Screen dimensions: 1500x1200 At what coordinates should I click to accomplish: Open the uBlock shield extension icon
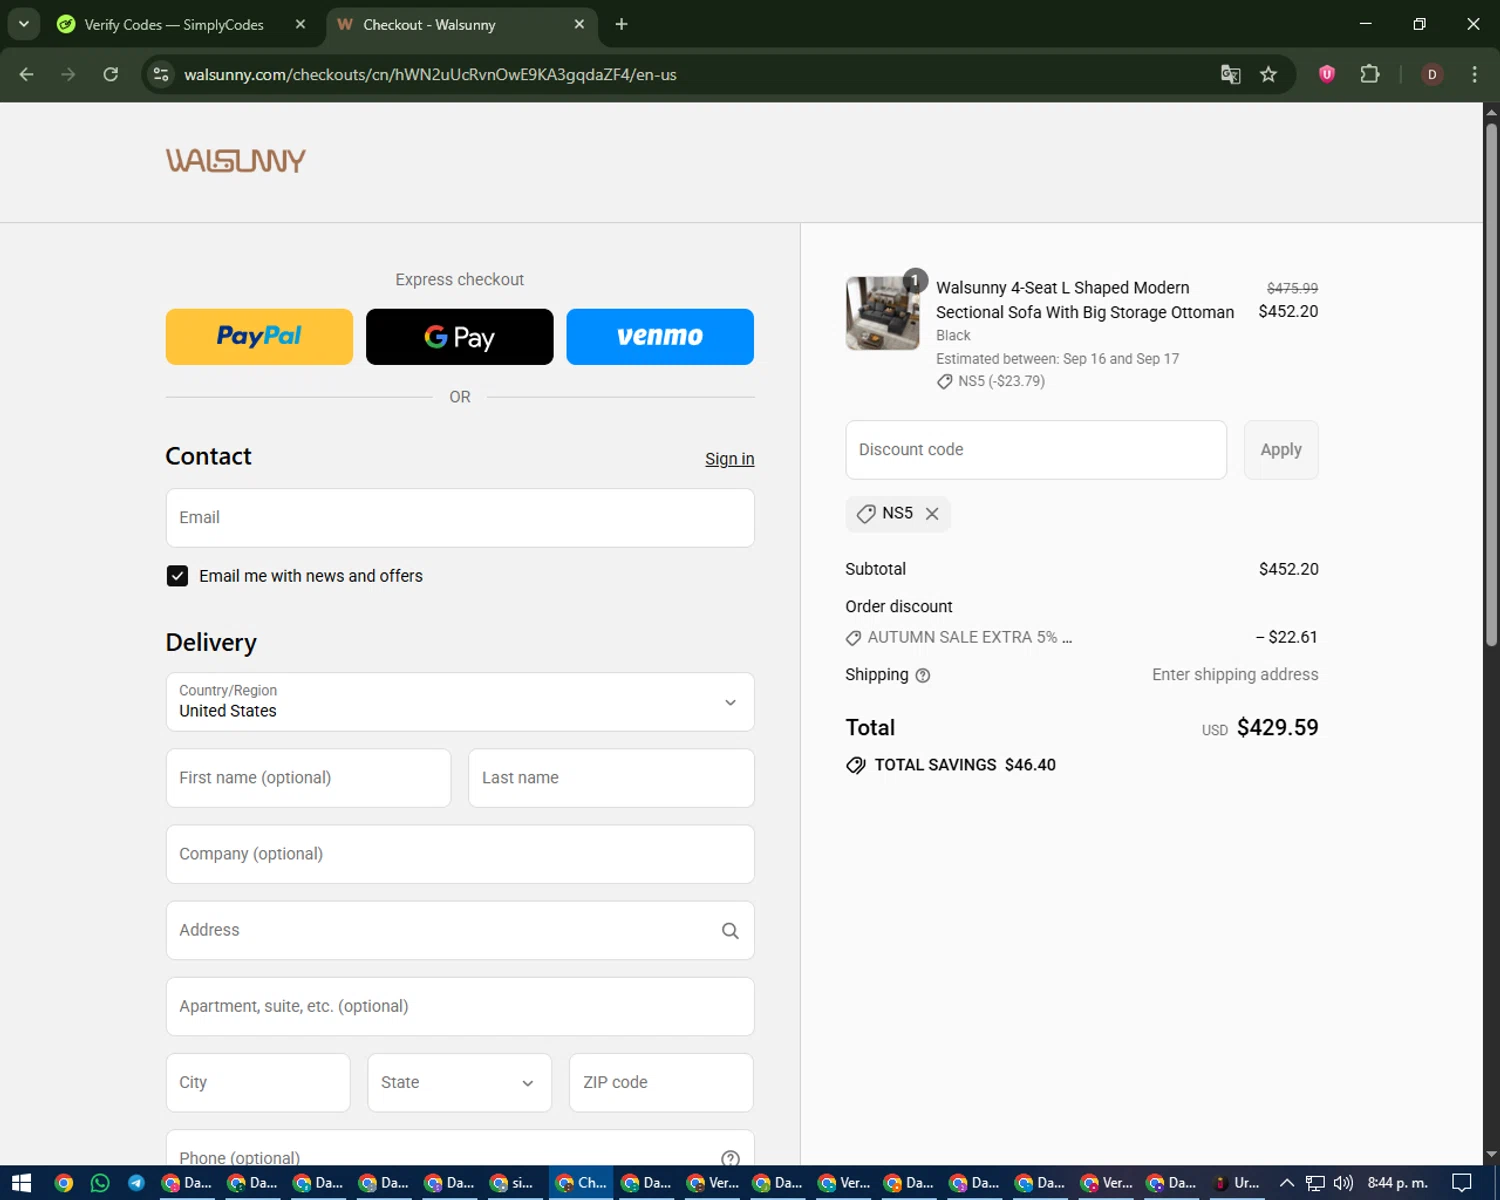[x=1327, y=74]
